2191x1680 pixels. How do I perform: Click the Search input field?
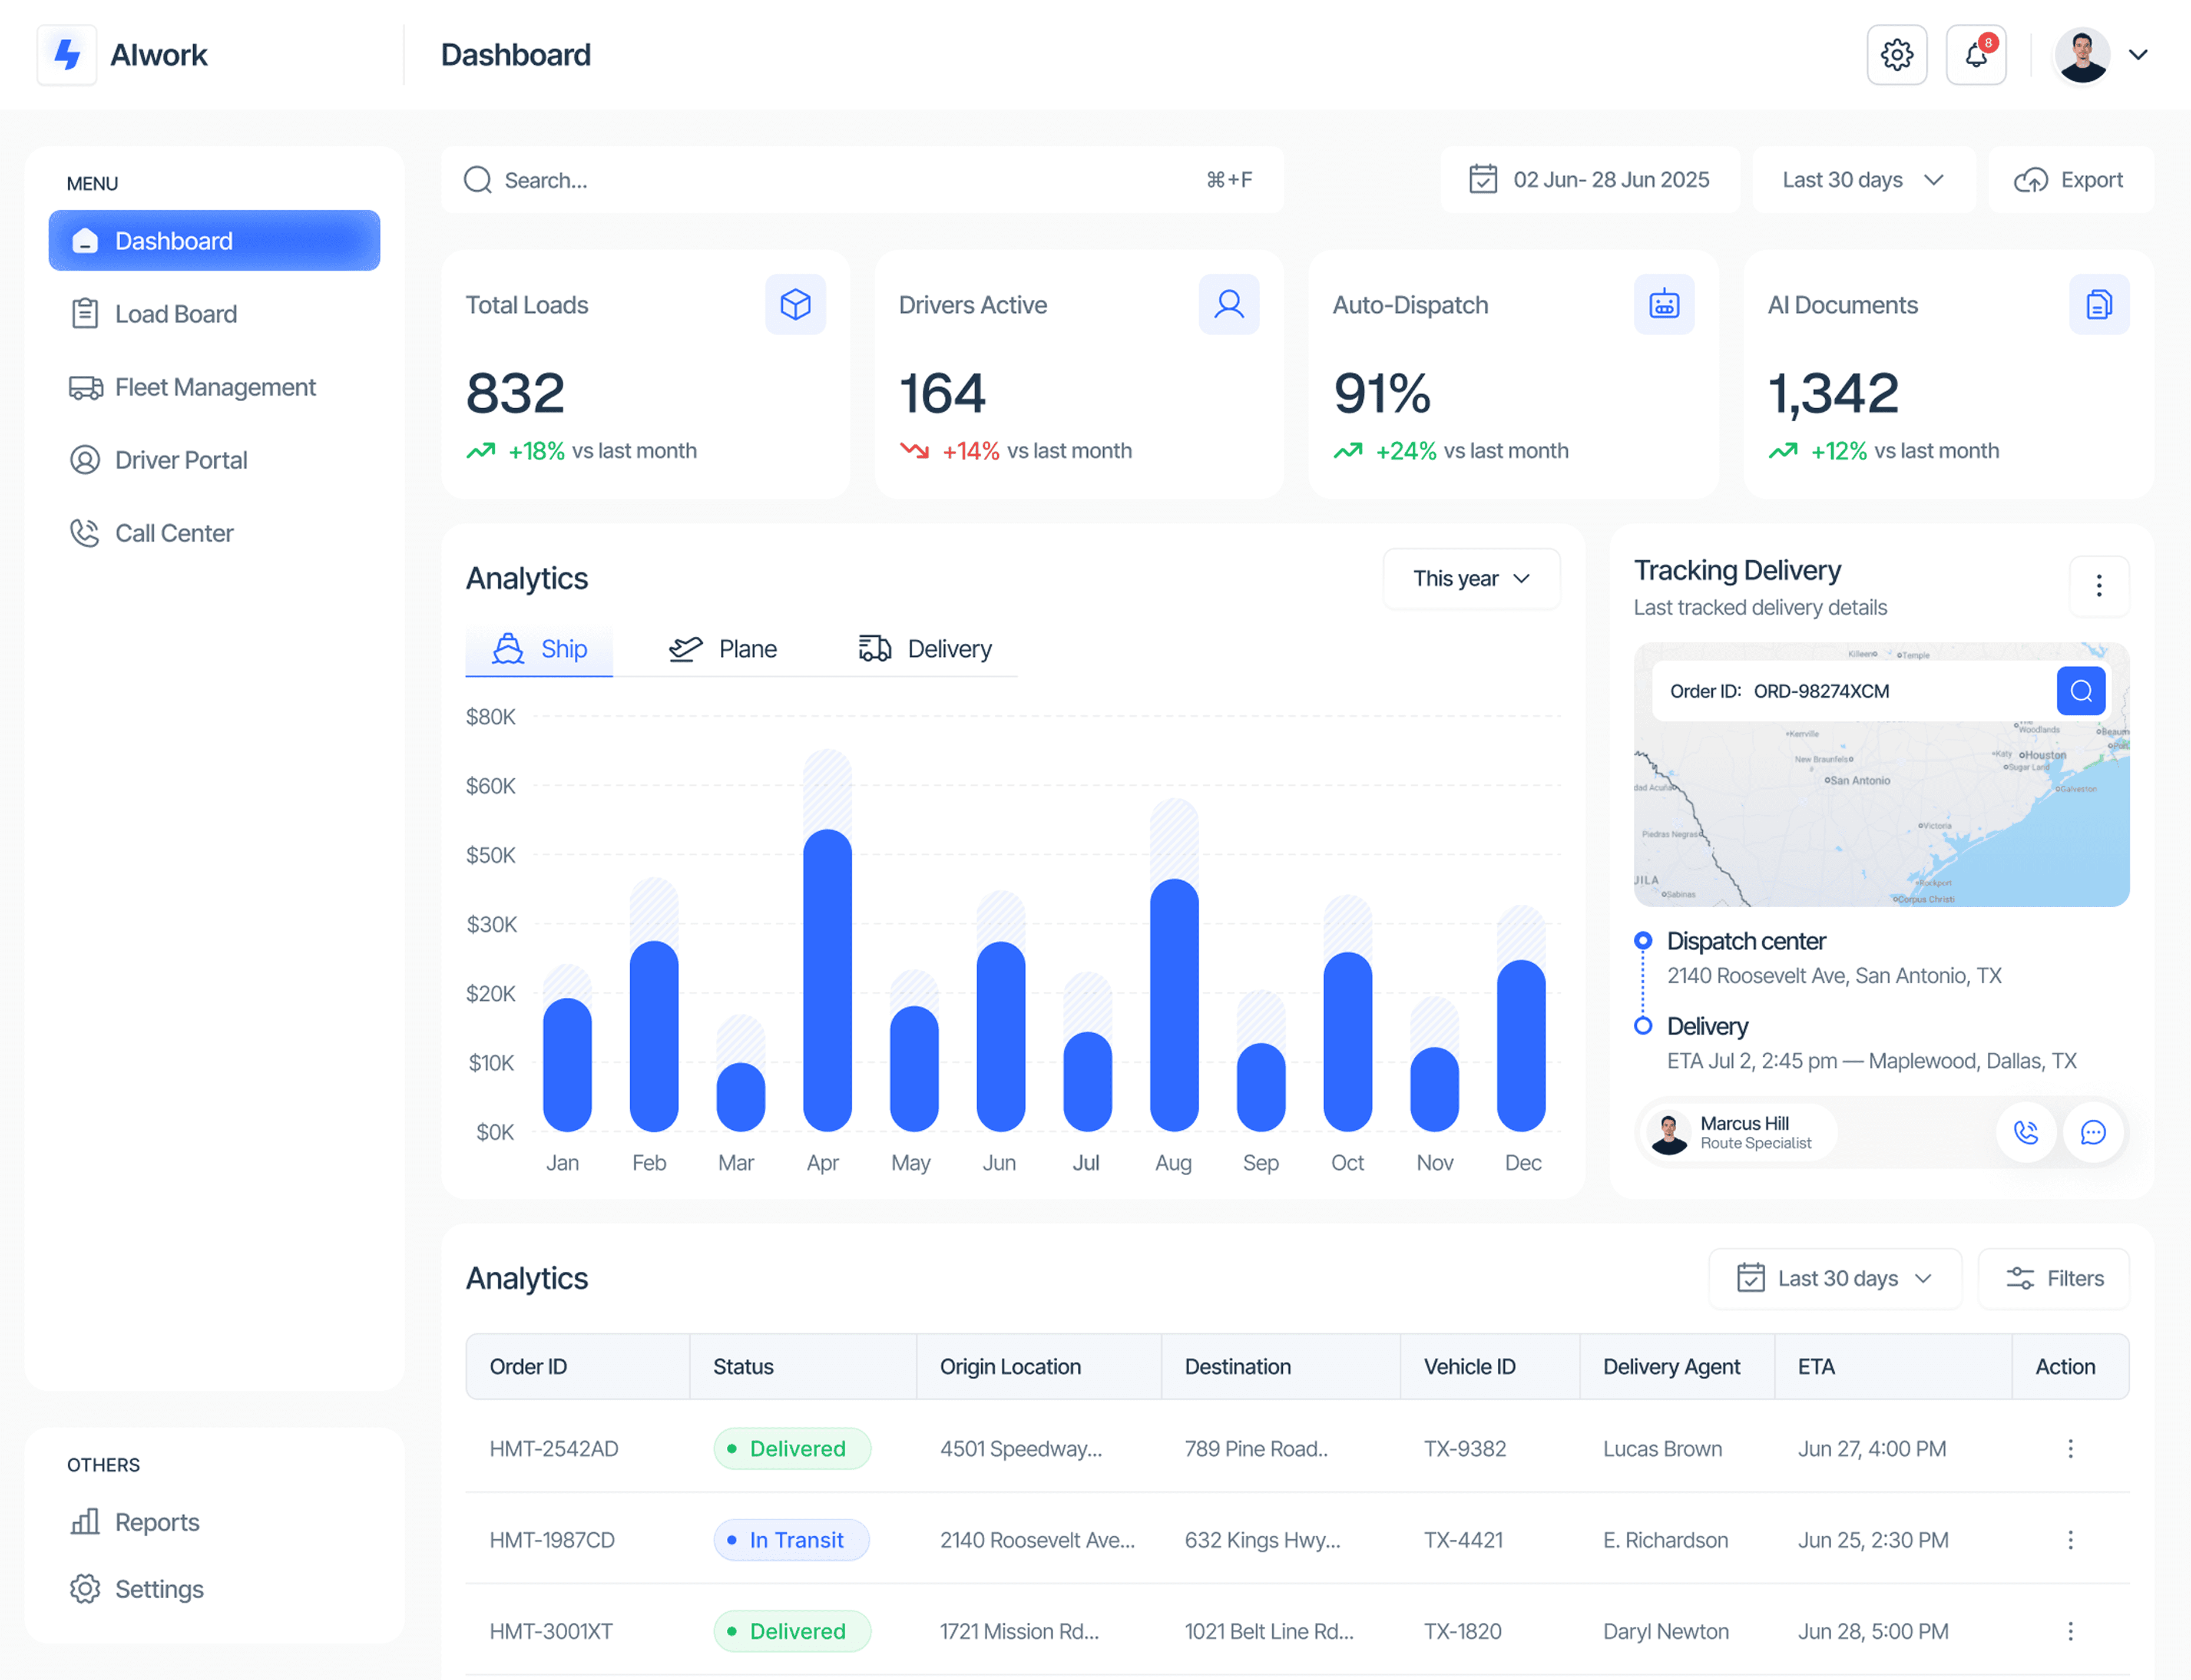pyautogui.click(x=840, y=180)
